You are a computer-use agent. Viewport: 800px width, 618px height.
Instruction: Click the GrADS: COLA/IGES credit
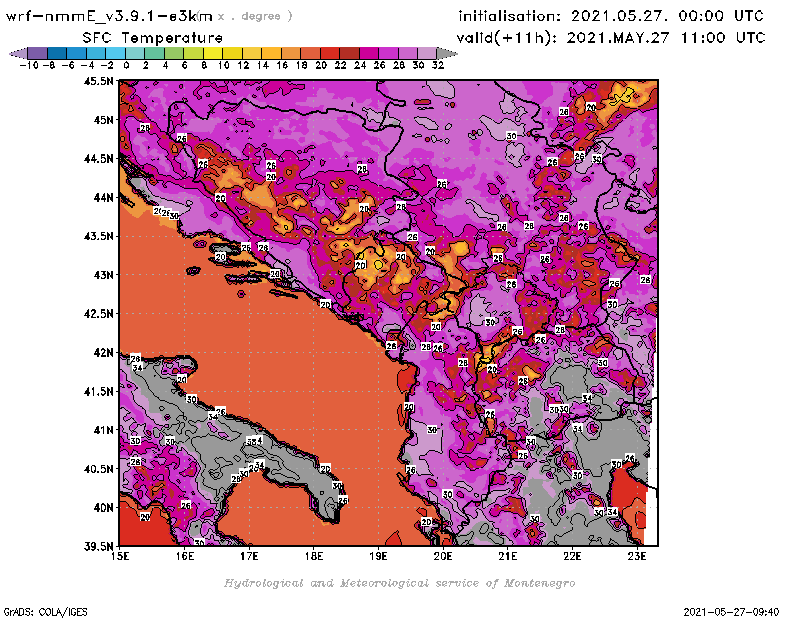point(45,612)
